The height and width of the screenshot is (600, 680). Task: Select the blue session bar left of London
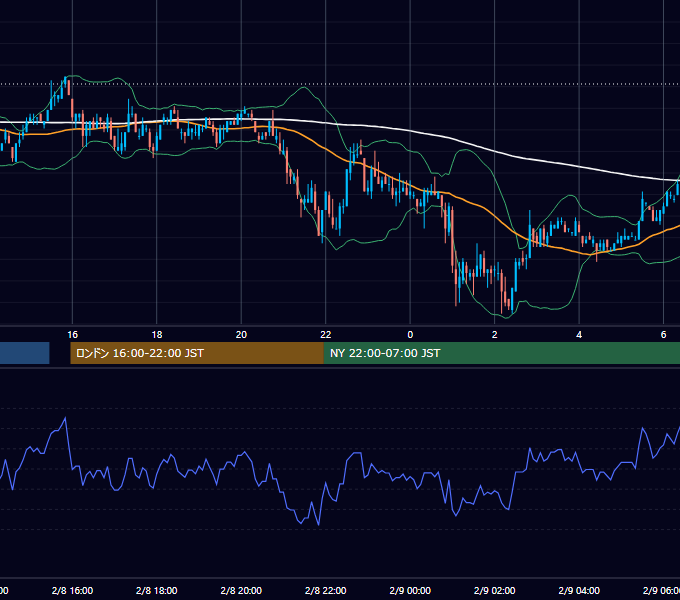pyautogui.click(x=25, y=353)
